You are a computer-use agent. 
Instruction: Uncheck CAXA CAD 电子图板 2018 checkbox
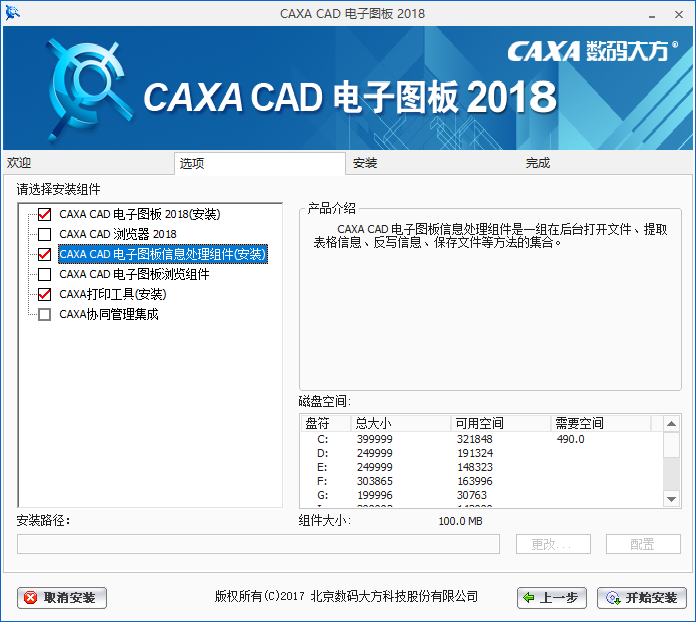(x=44, y=214)
